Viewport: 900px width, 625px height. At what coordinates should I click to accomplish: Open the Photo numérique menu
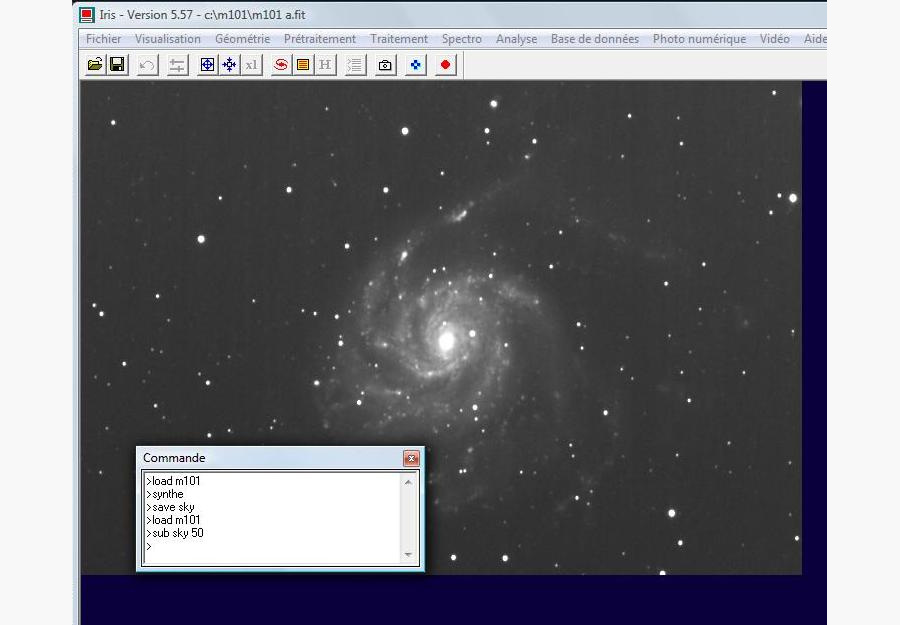click(699, 39)
